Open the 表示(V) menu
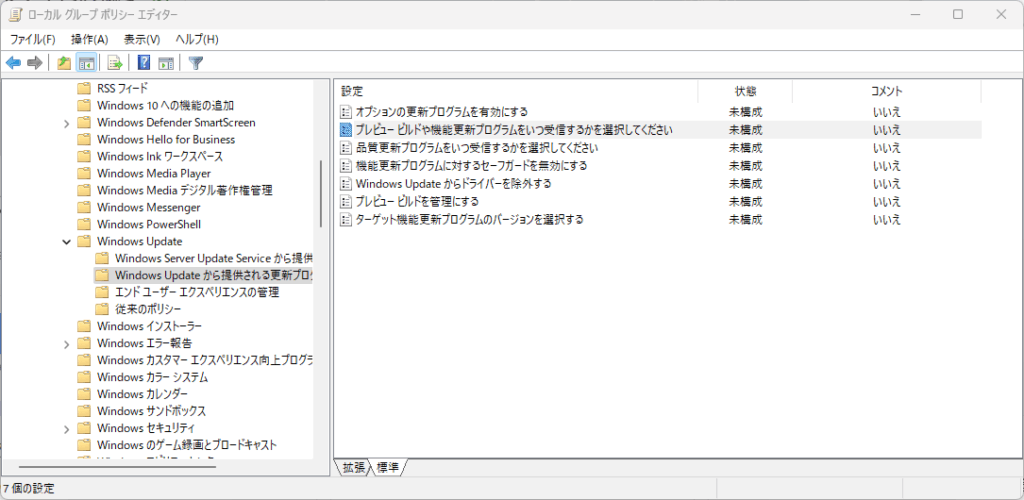Image resolution: width=1024 pixels, height=500 pixels. click(x=142, y=40)
